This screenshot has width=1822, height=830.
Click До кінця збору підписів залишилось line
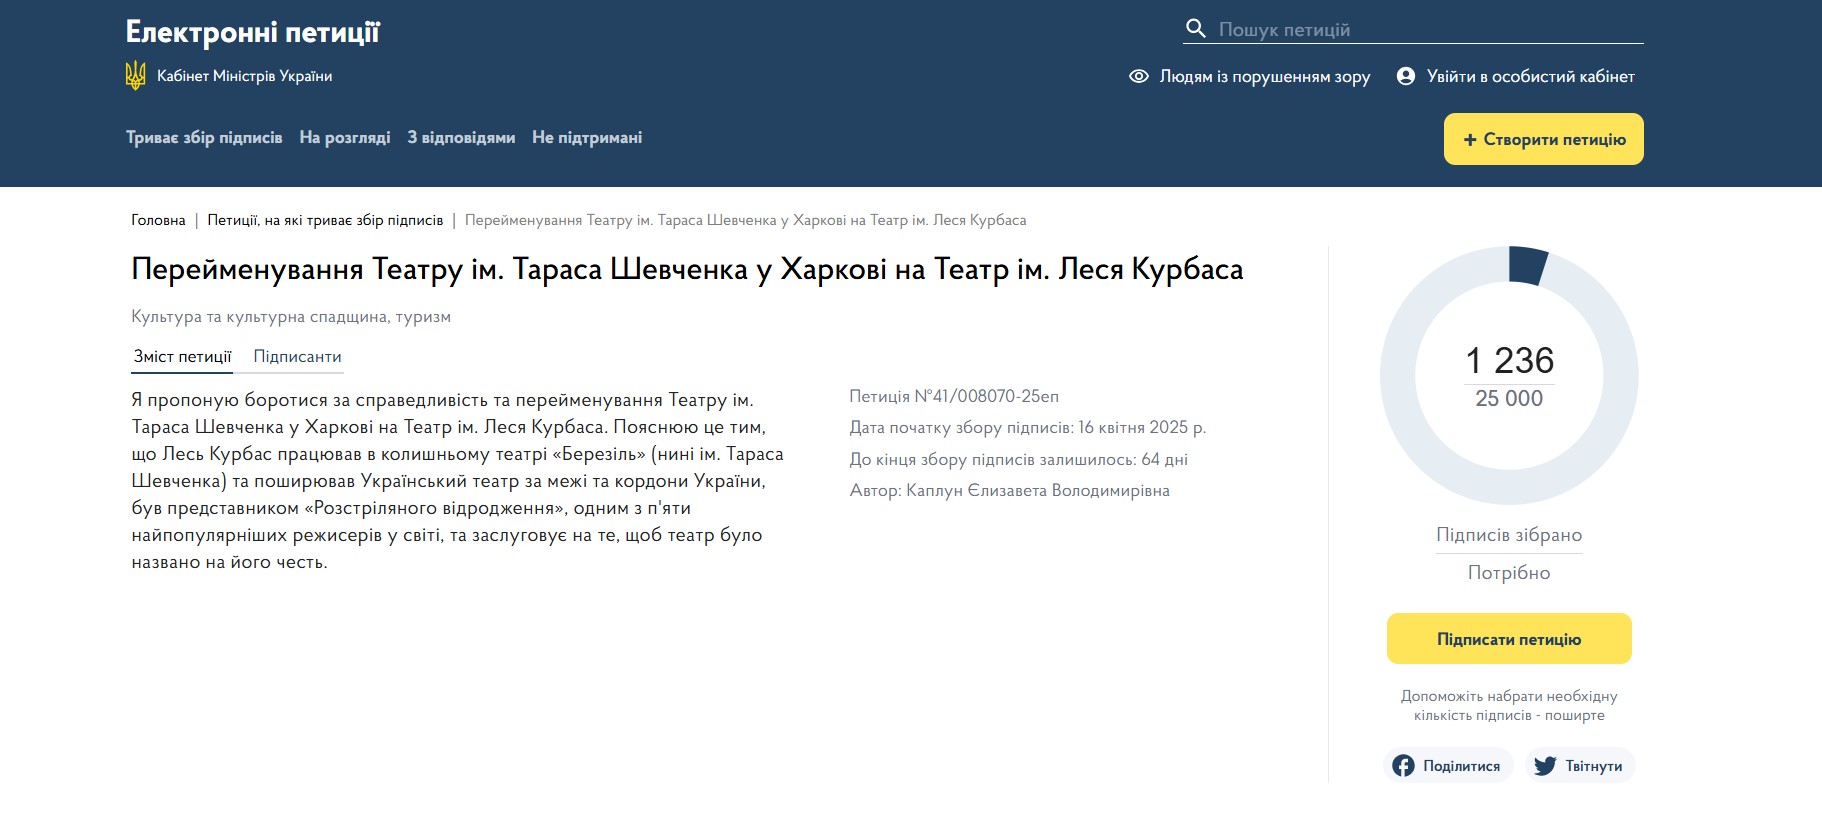1019,460
